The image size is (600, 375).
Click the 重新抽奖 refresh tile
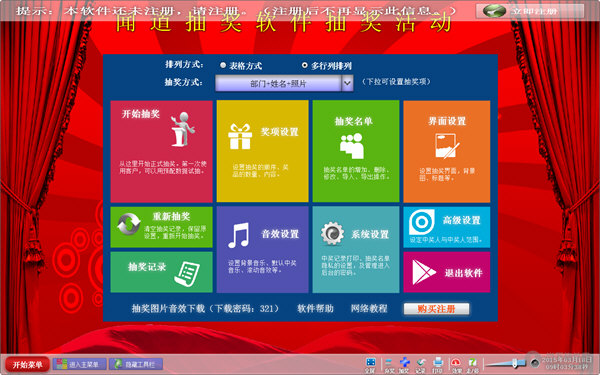click(161, 227)
